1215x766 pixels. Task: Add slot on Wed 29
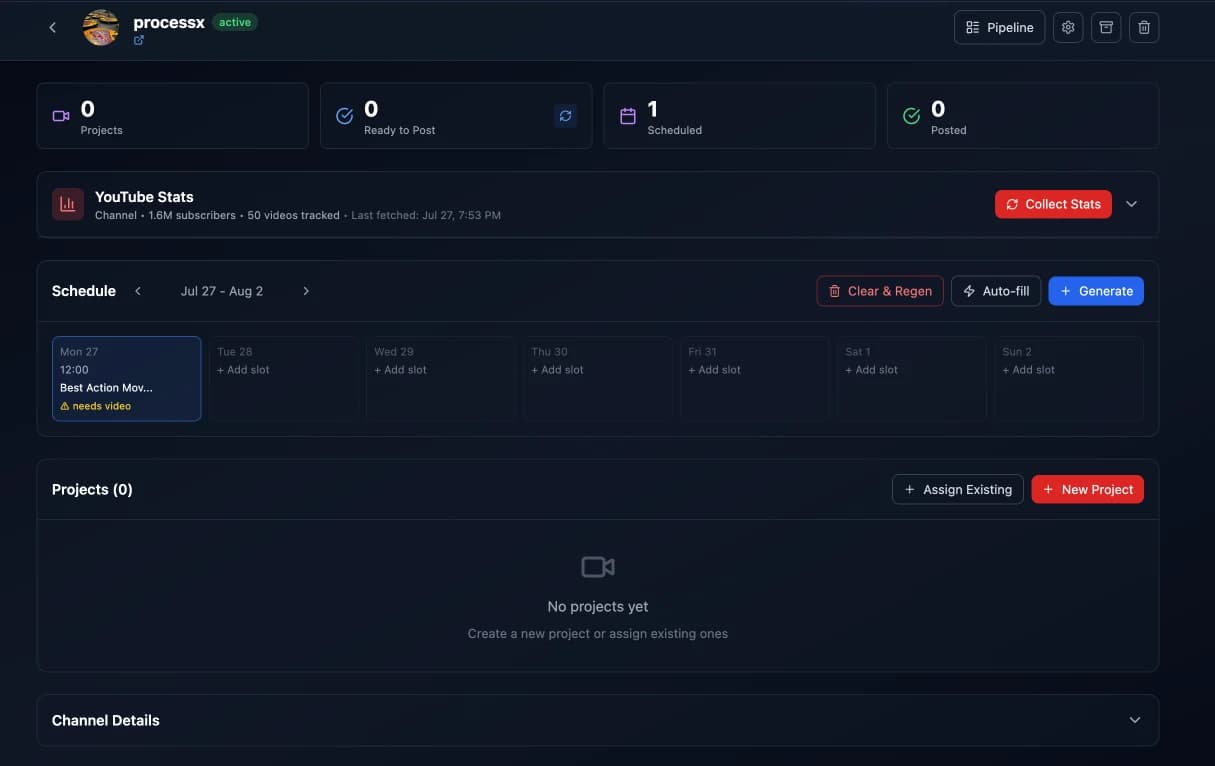pos(400,370)
